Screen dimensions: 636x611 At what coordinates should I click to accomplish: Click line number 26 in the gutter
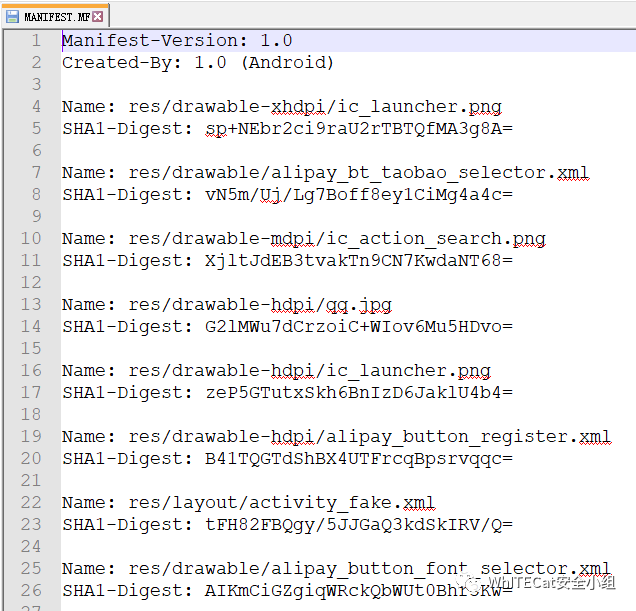click(x=31, y=591)
